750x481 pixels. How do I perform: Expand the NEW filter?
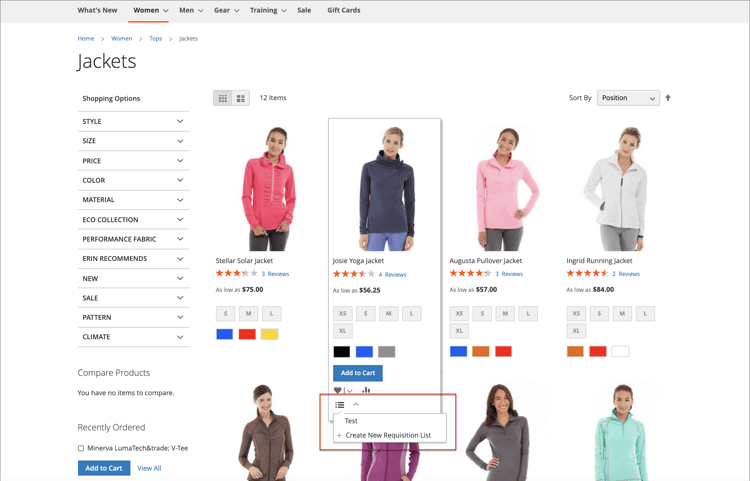click(x=133, y=278)
